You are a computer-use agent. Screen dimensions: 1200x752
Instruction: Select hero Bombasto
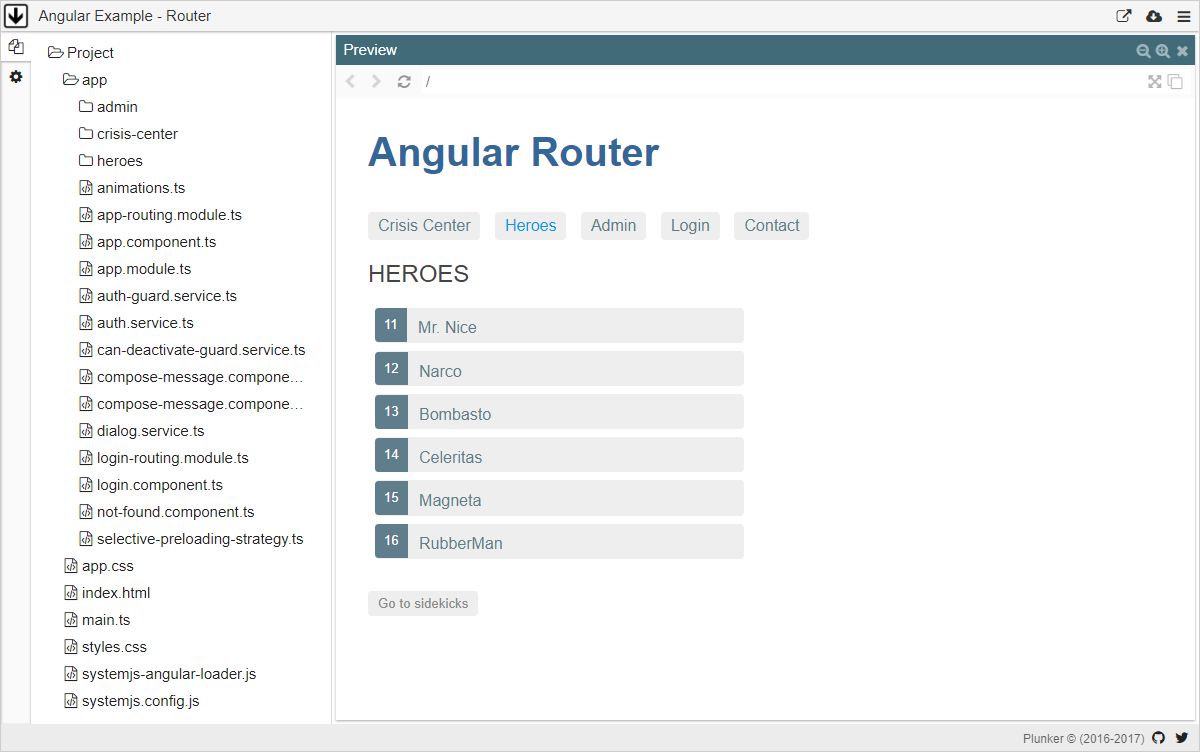tap(559, 412)
